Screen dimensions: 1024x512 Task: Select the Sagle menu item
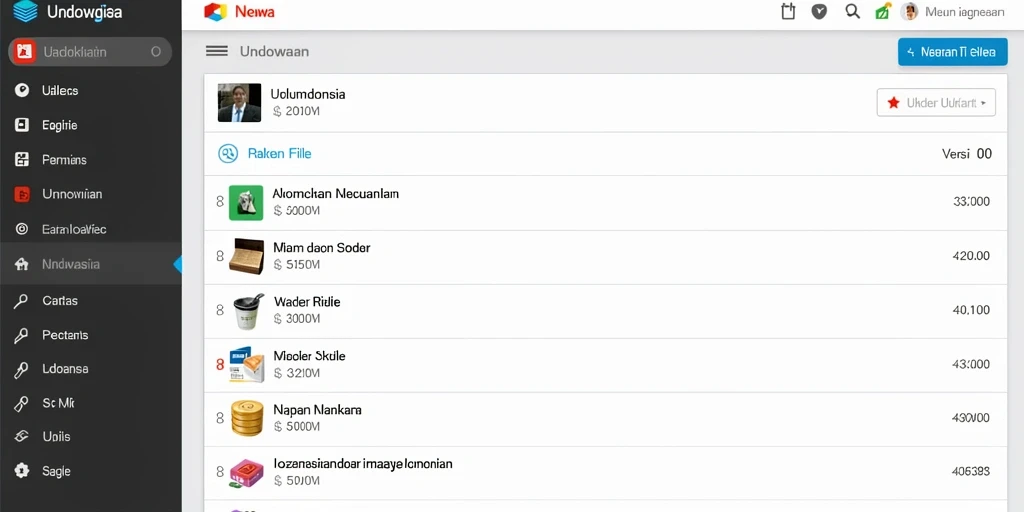(x=91, y=470)
